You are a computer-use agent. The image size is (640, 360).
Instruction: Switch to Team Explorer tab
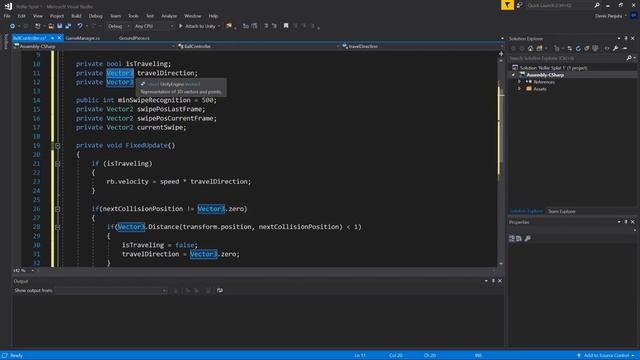point(562,211)
